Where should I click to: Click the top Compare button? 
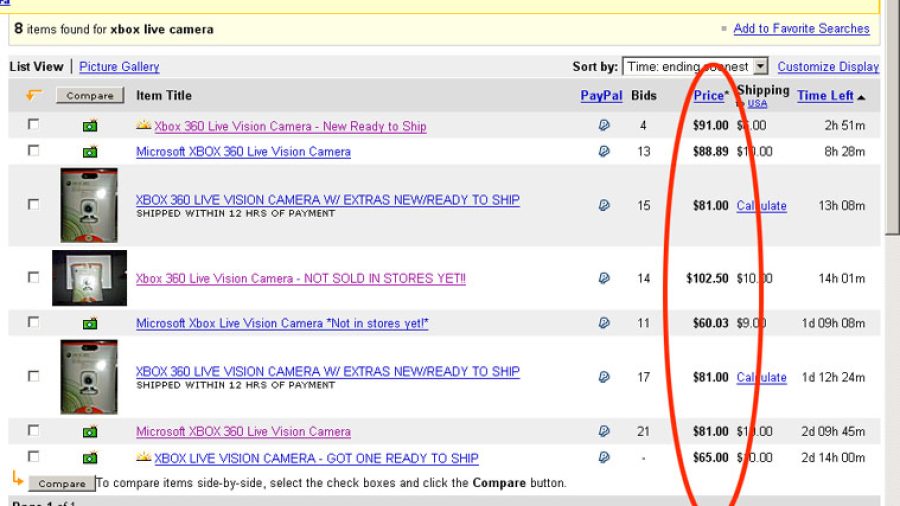coord(90,95)
